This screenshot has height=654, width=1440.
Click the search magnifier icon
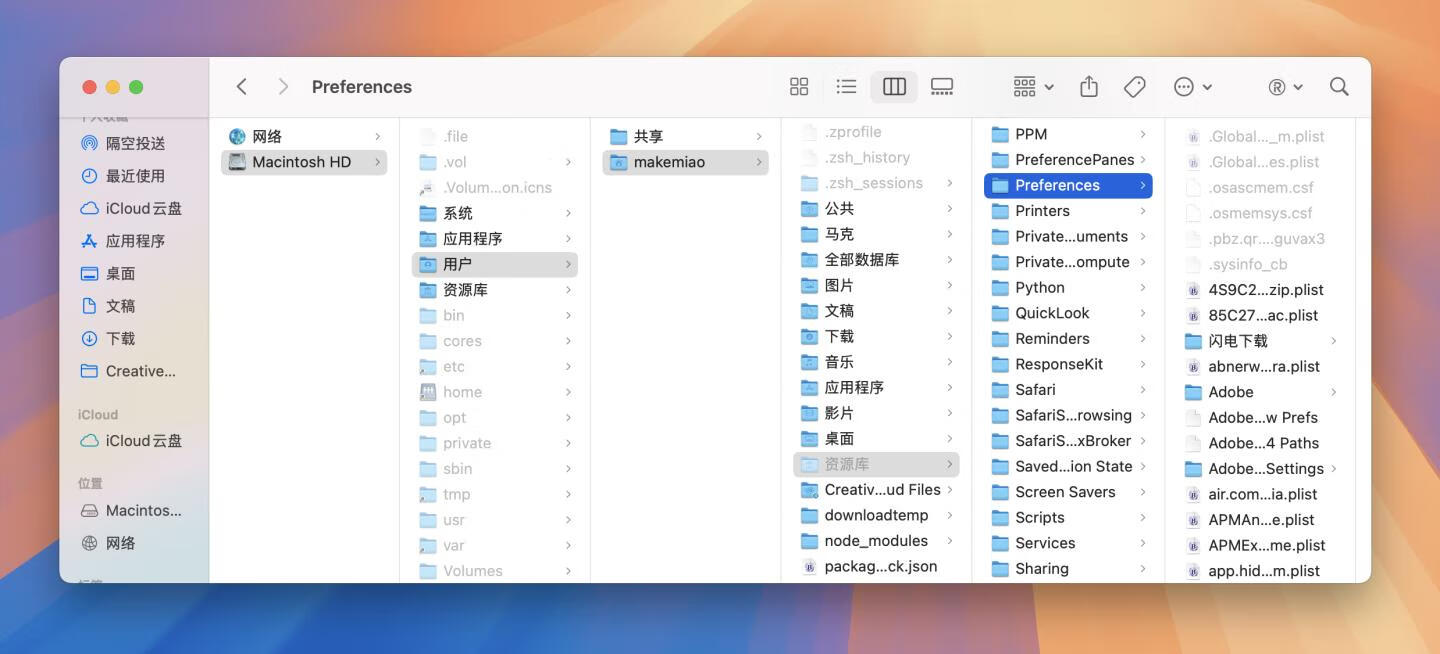(1338, 87)
